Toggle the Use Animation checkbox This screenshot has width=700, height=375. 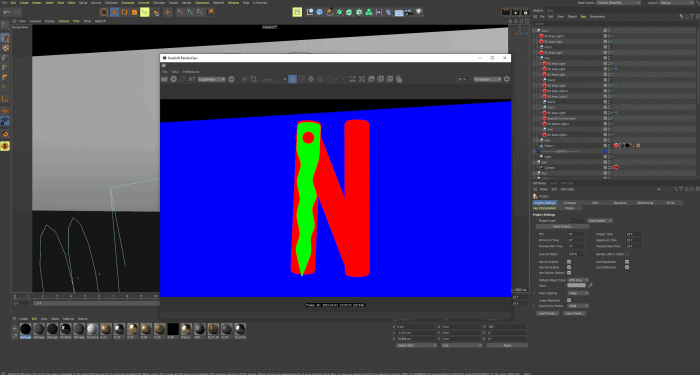(x=569, y=262)
